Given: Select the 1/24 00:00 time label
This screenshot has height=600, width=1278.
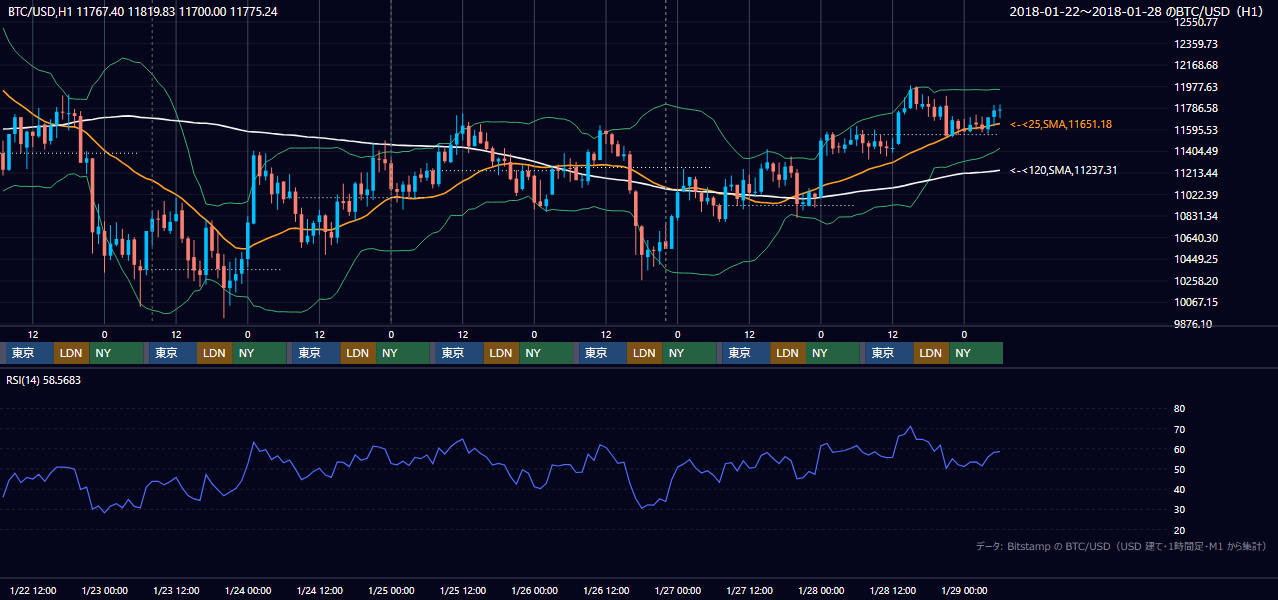Looking at the screenshot, I should pos(247,590).
